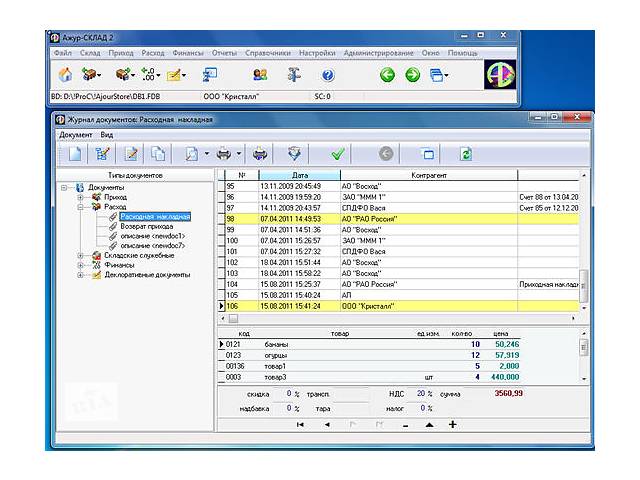Open the Администрирование menu

pyautogui.click(x=378, y=53)
